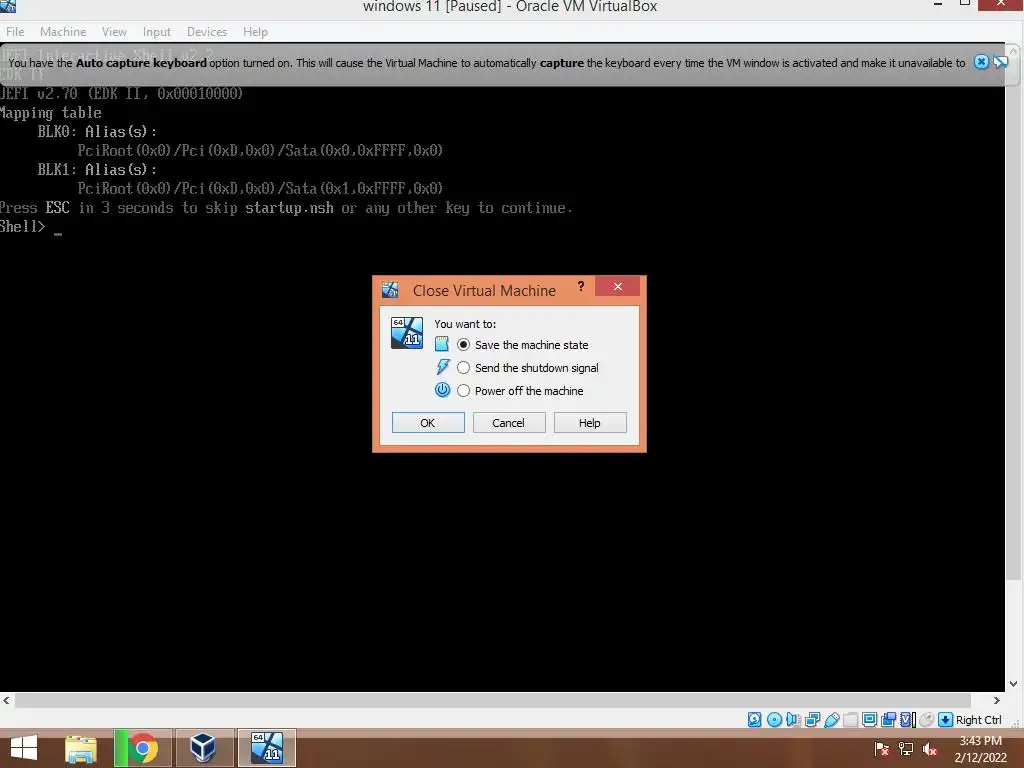Click the optical disc status icon
This screenshot has width=1024, height=768.
tap(774, 720)
